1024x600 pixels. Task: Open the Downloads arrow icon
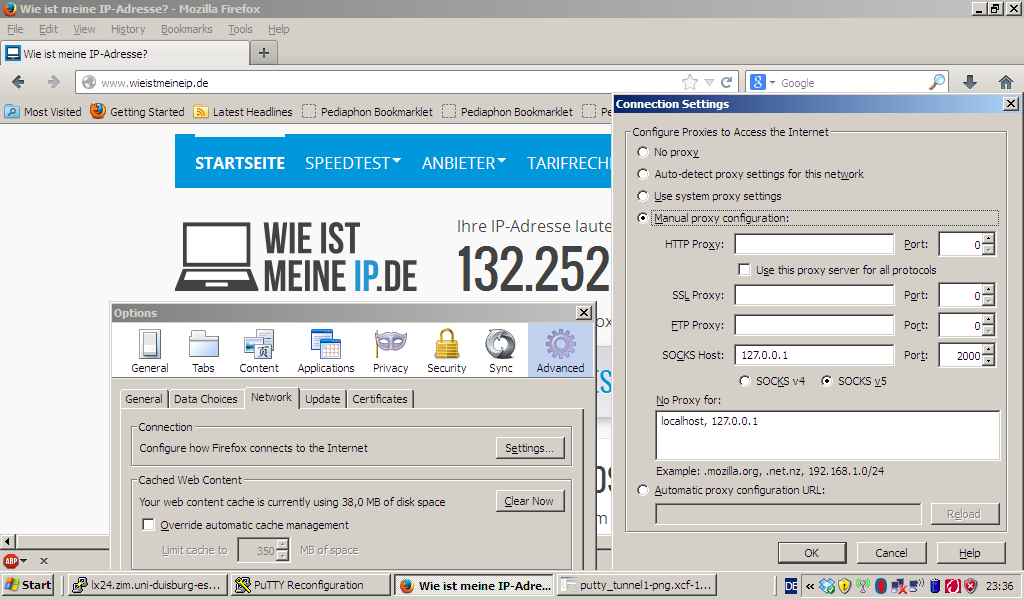click(x=970, y=82)
